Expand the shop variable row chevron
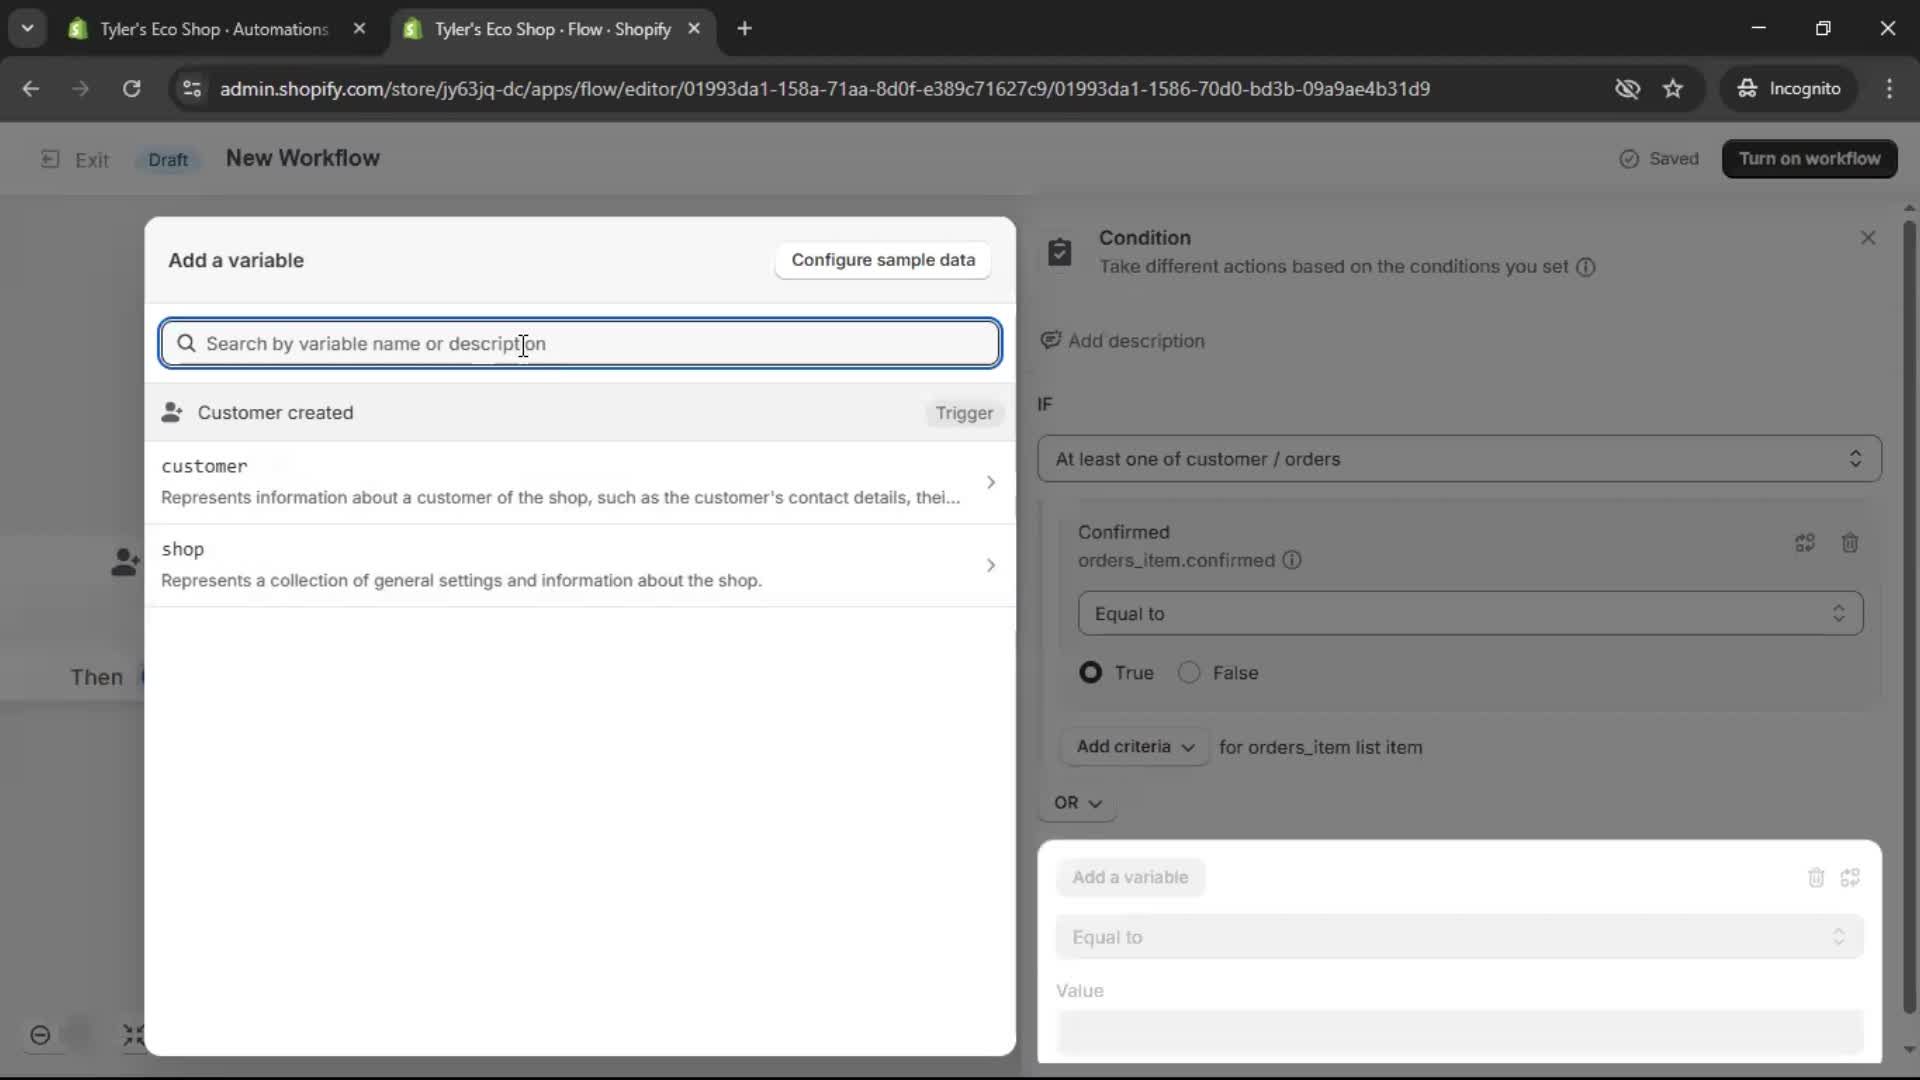The height and width of the screenshot is (1080, 1920). click(991, 565)
